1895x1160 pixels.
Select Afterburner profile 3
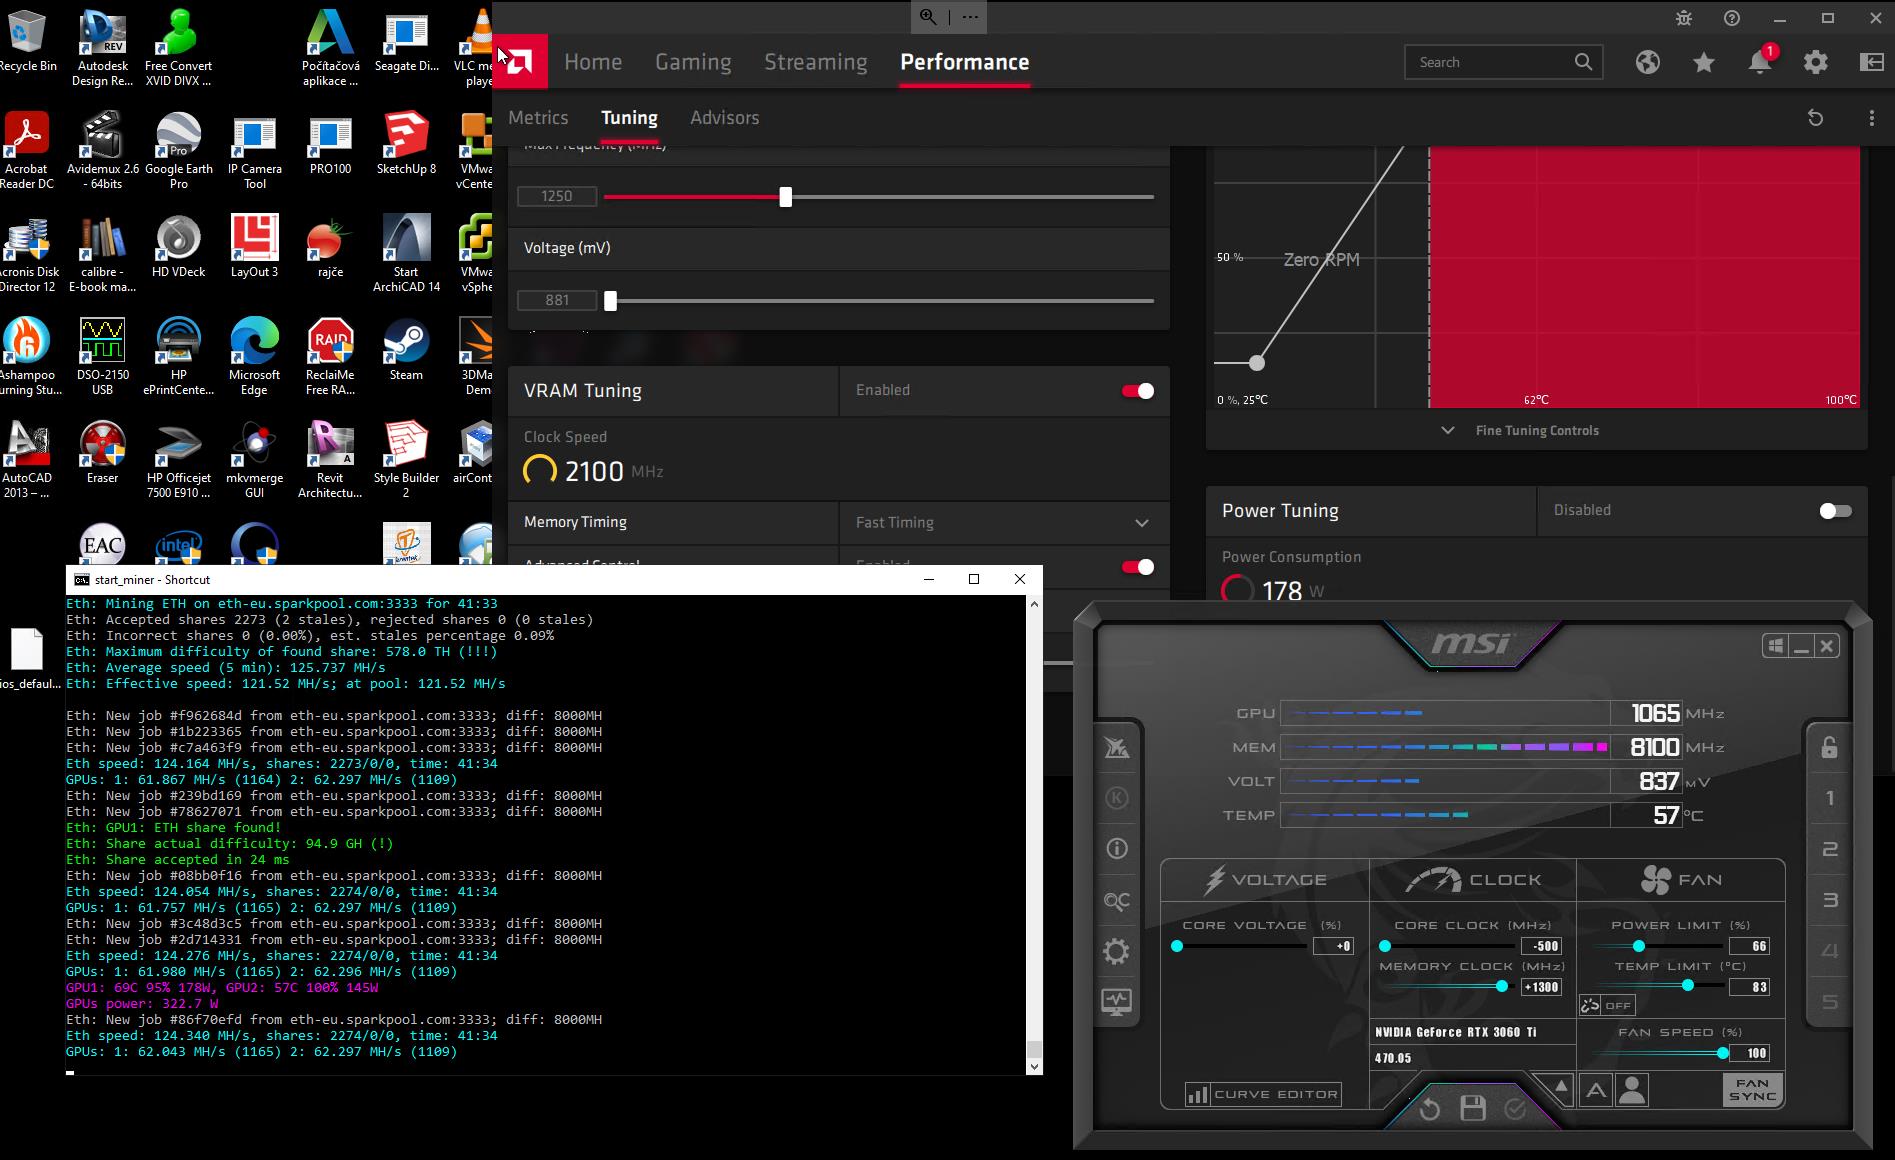click(x=1830, y=900)
